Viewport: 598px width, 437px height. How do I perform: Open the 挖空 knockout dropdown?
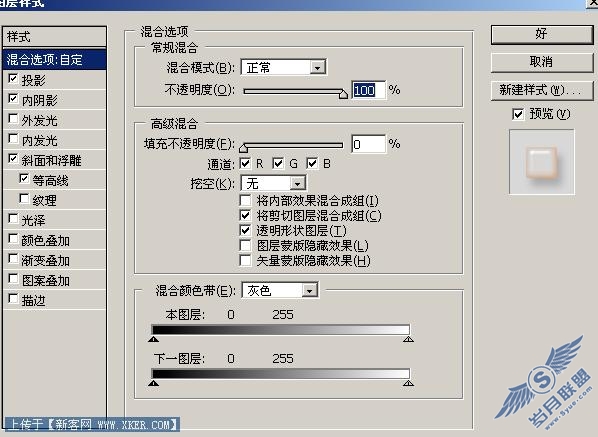[x=273, y=184]
